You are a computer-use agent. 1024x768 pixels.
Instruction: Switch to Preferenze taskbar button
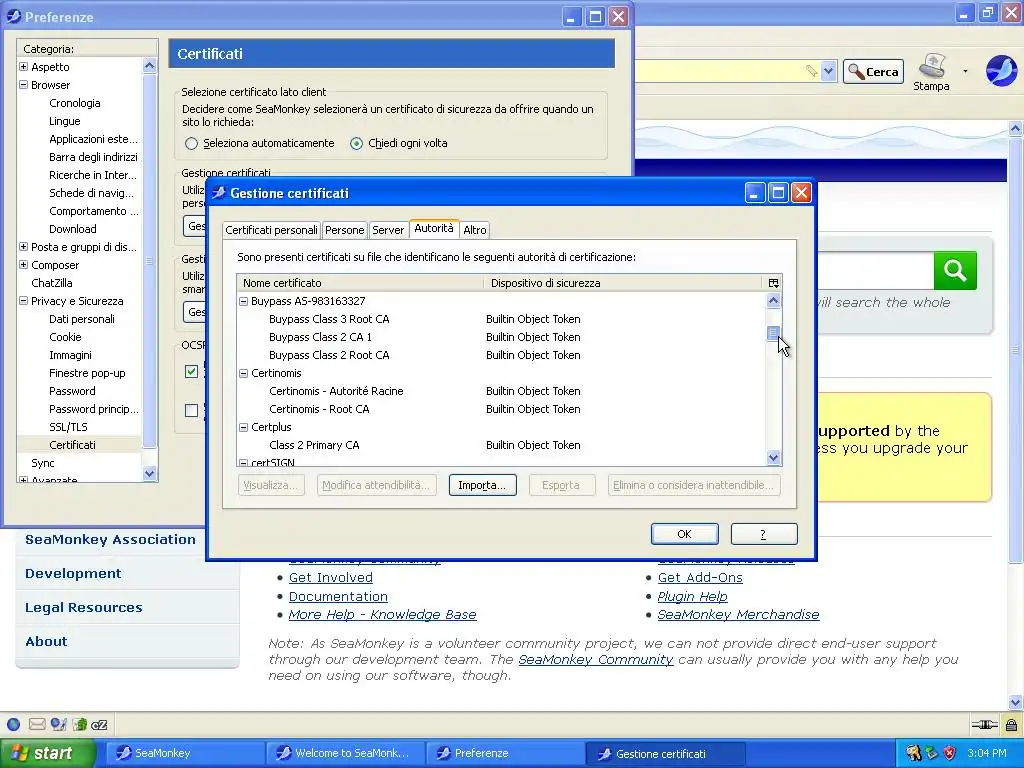coord(505,753)
